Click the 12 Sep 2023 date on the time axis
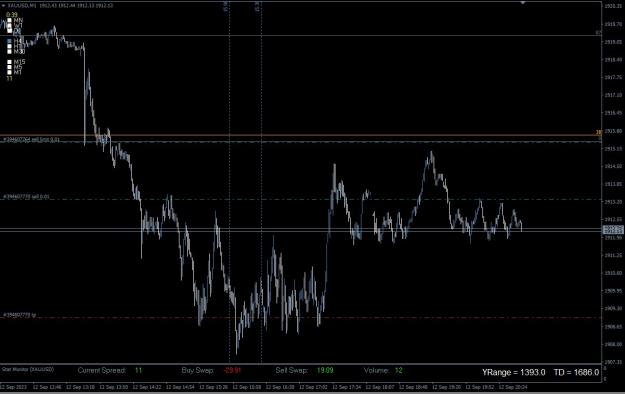Viewport: 625px width, 394px height. click(14, 387)
